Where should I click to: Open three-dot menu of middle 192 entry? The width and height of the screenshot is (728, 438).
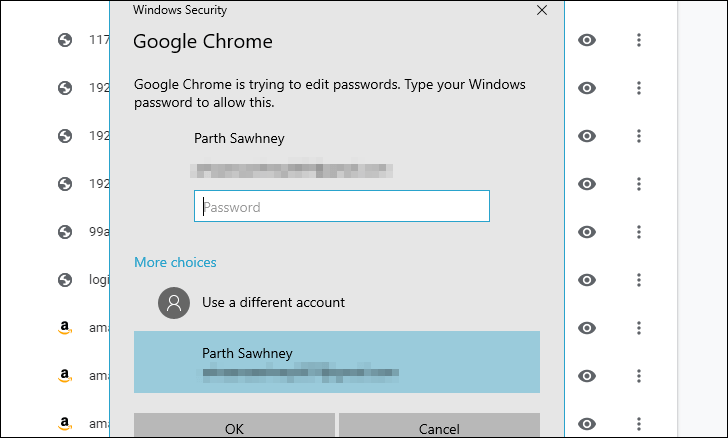tap(639, 136)
